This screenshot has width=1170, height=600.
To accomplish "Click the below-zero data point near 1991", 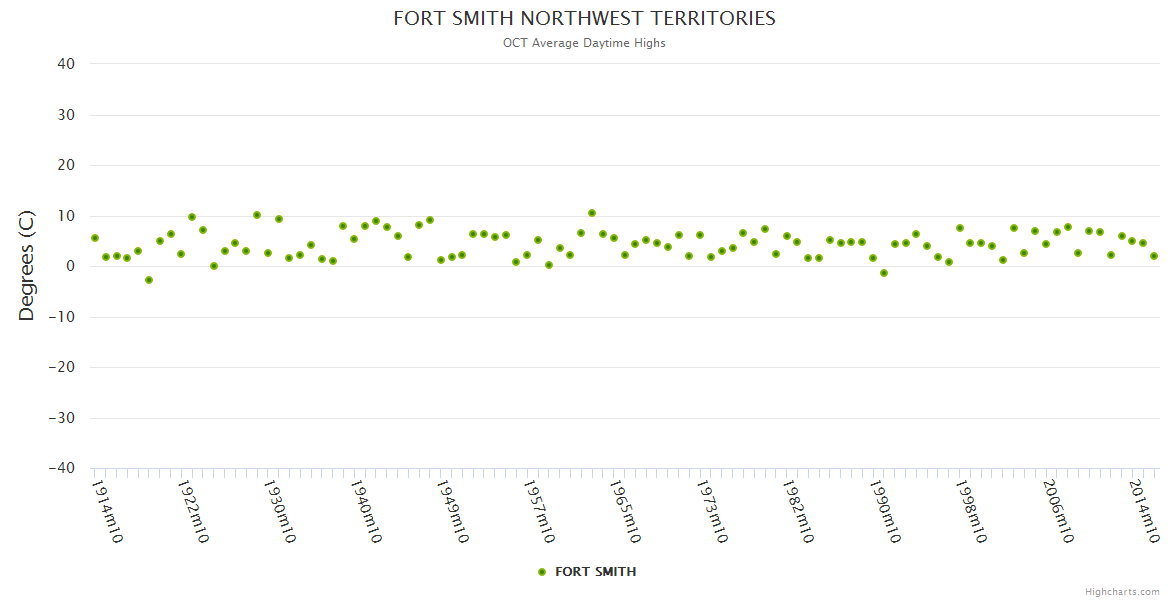I will (884, 273).
